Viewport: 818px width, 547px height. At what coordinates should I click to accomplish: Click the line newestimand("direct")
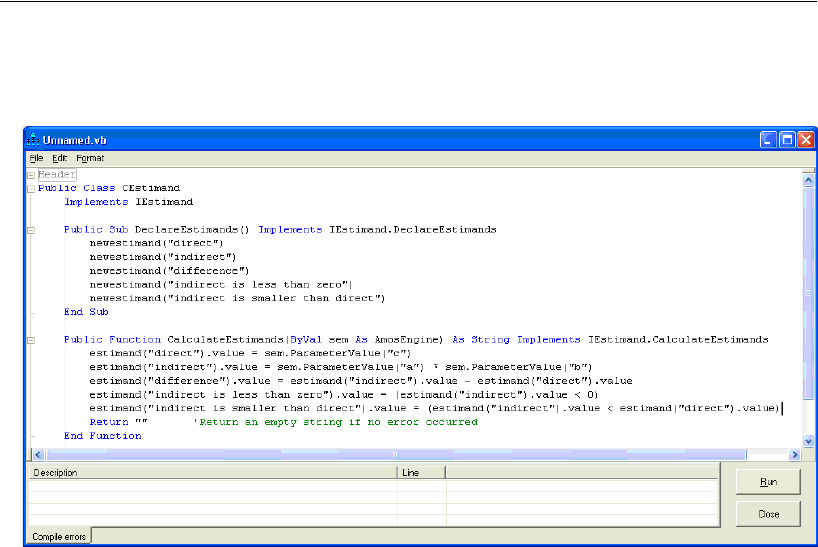[156, 243]
